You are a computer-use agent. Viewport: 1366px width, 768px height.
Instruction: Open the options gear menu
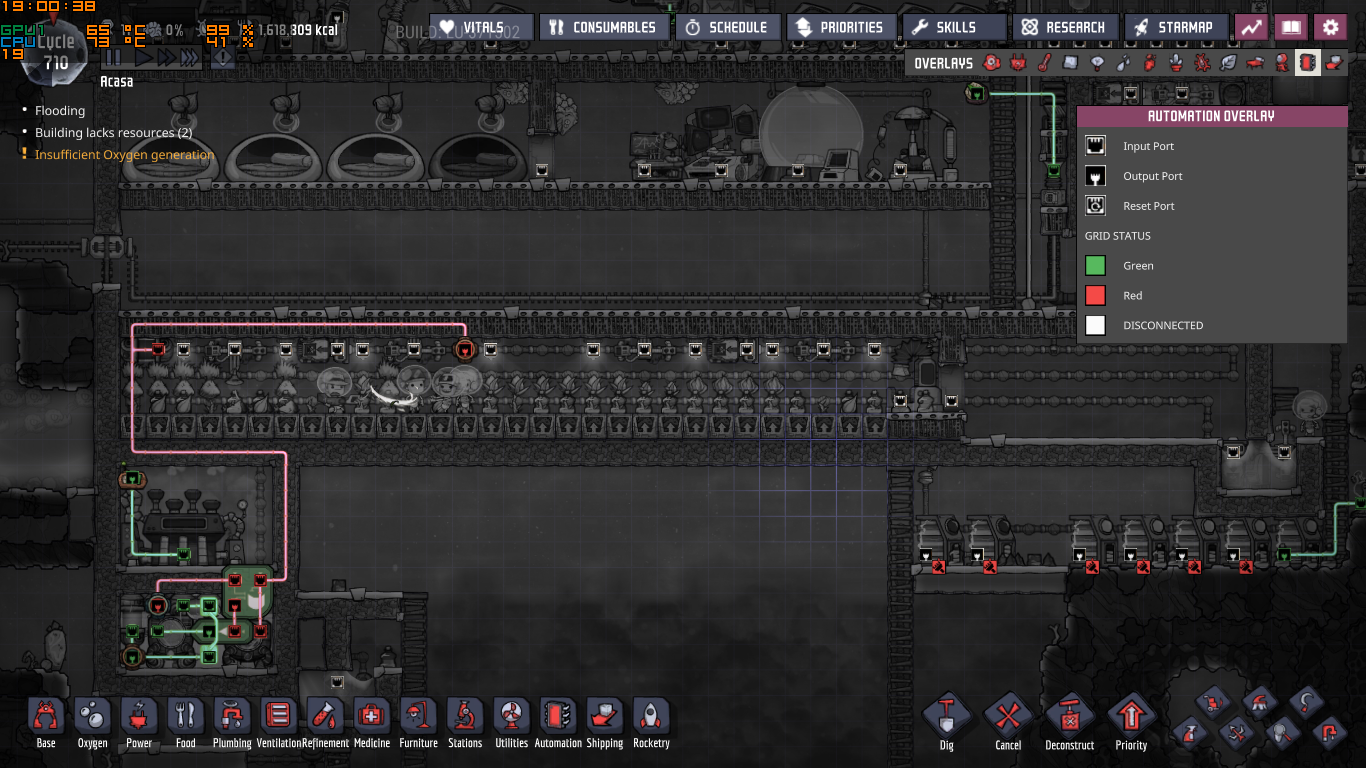[x=1330, y=27]
